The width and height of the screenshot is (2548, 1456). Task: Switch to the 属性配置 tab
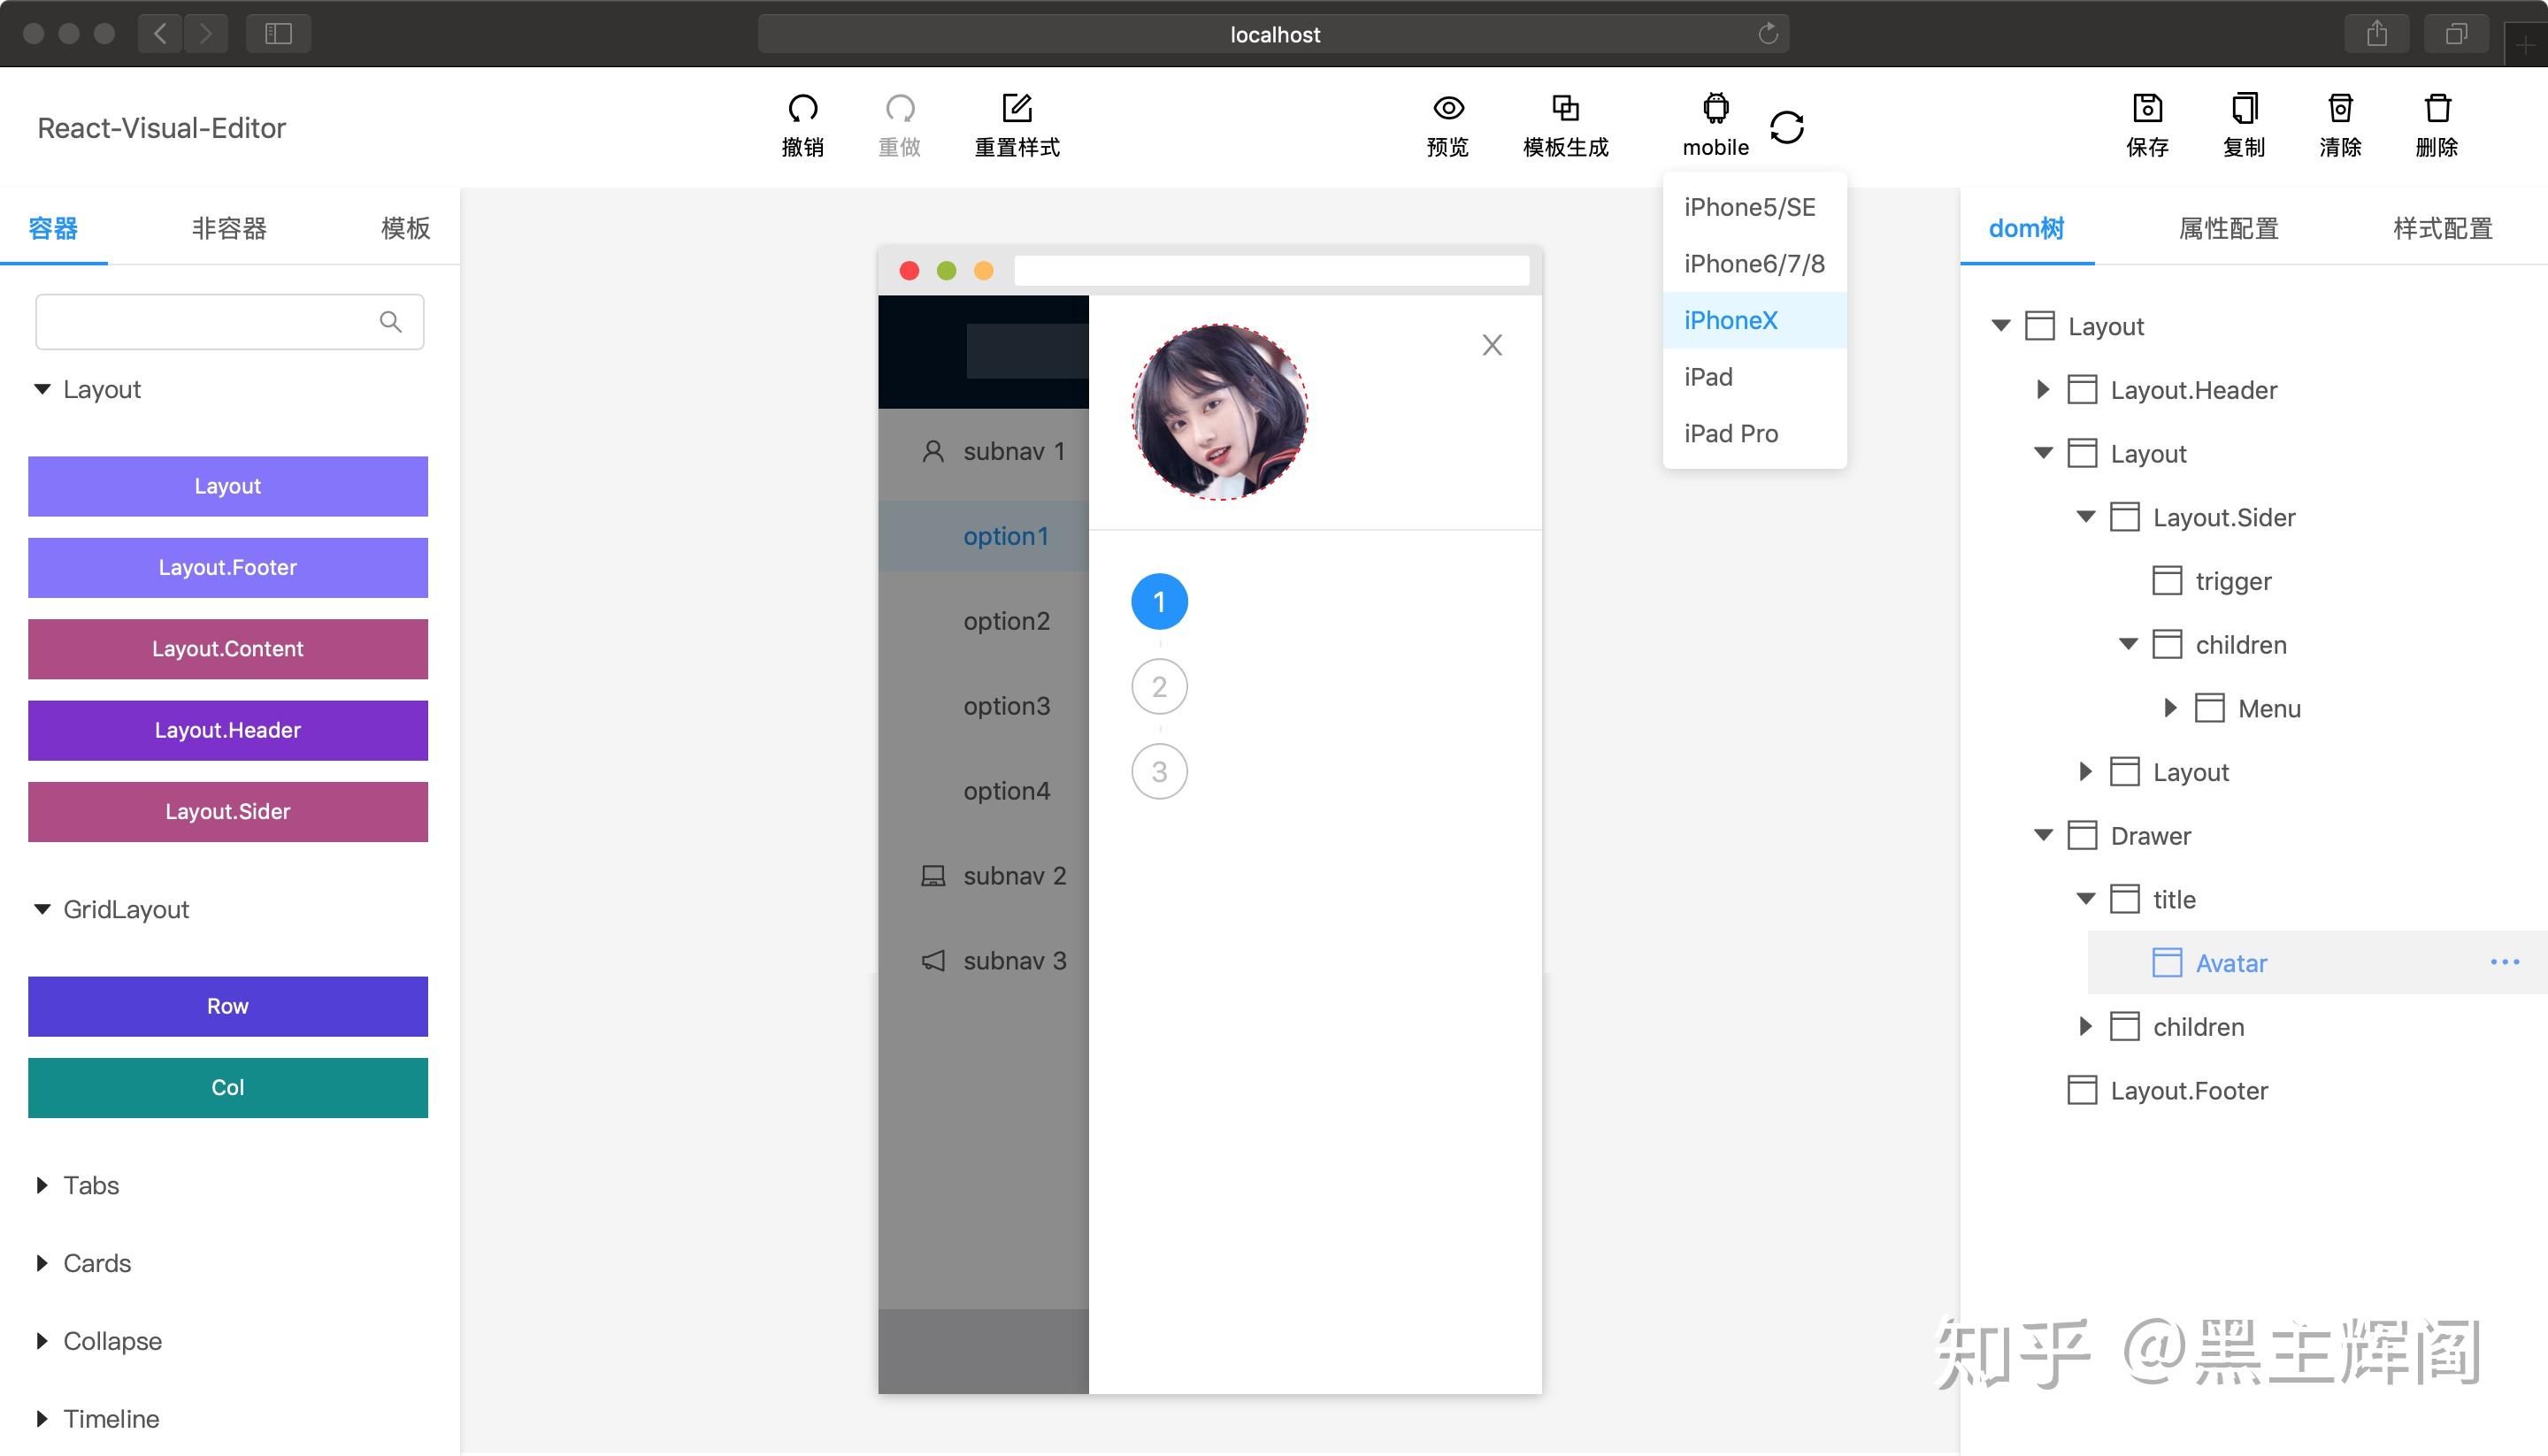2227,228
